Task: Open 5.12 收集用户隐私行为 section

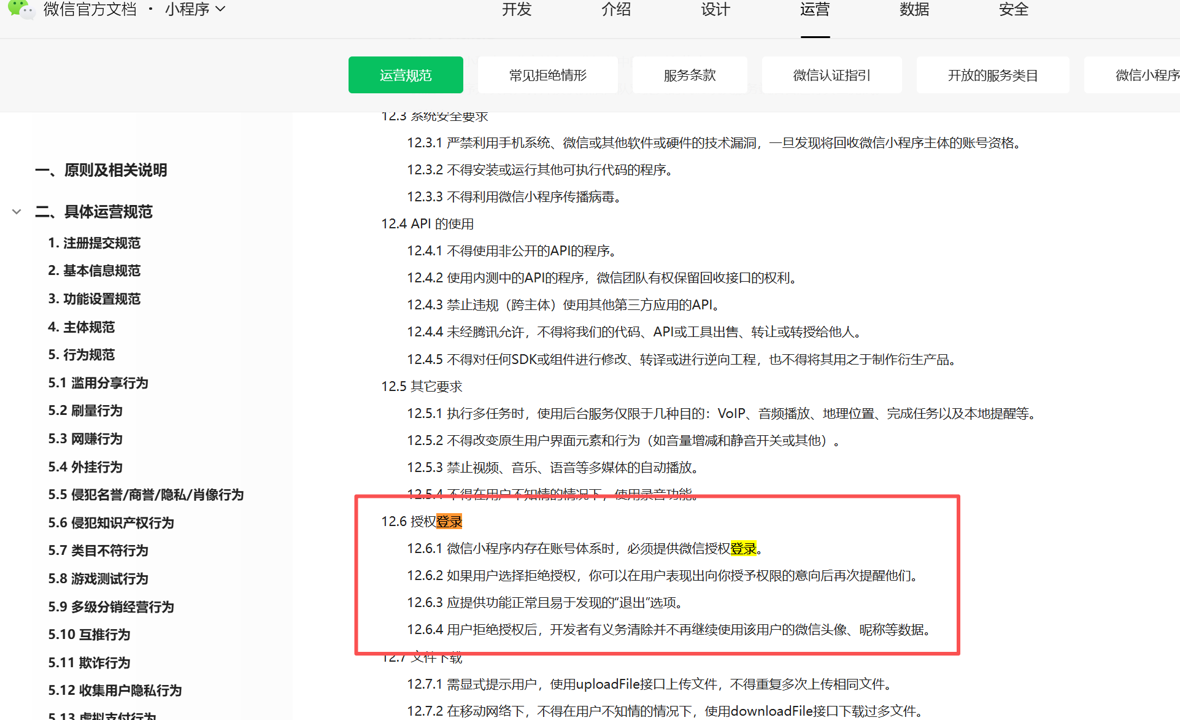Action: [x=114, y=691]
